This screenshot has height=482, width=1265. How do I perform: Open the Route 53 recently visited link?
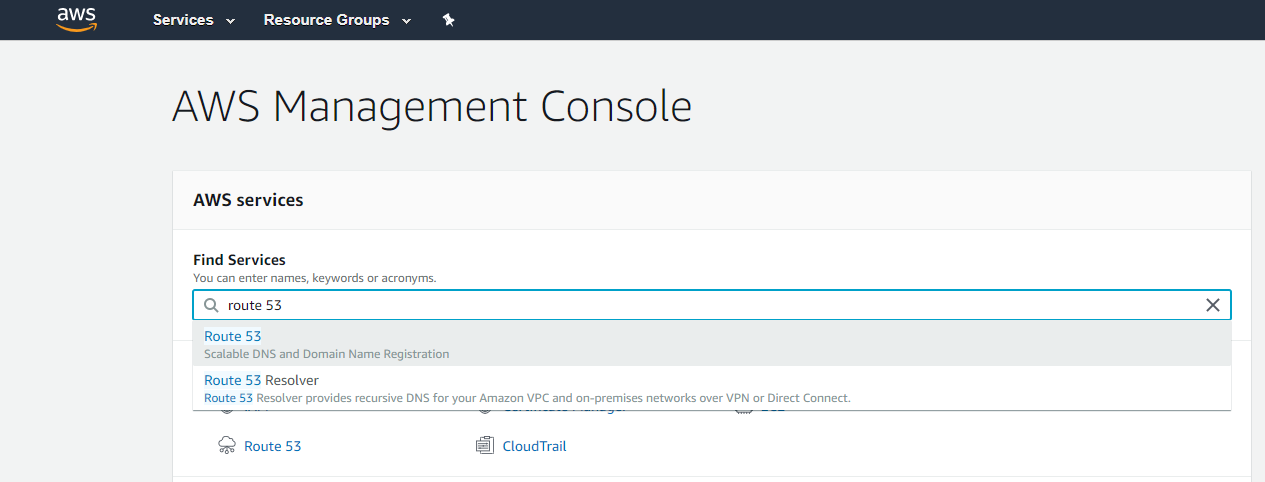pyautogui.click(x=272, y=446)
